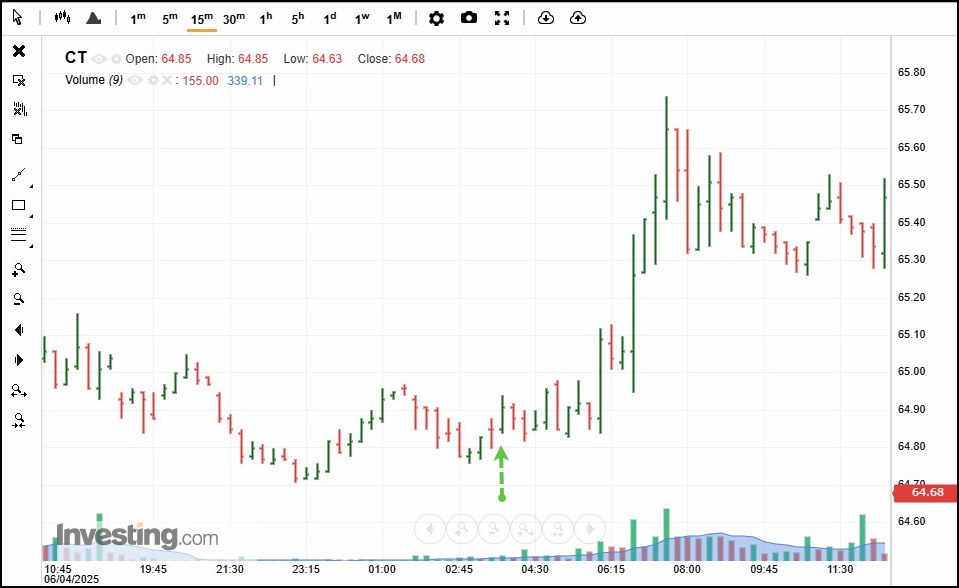Expand time scale with sidebar magnifier arrows
Viewport: 959px width, 588px height.
(x=19, y=390)
